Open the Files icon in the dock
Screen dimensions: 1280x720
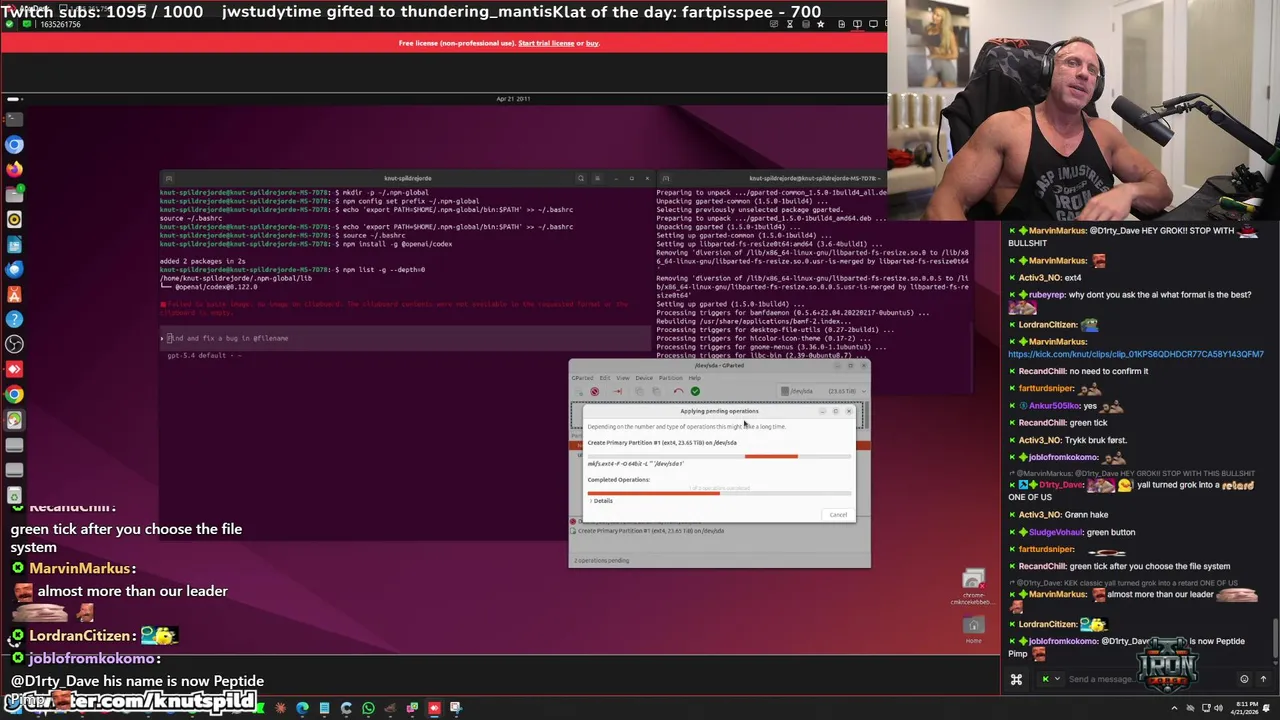click(x=14, y=194)
